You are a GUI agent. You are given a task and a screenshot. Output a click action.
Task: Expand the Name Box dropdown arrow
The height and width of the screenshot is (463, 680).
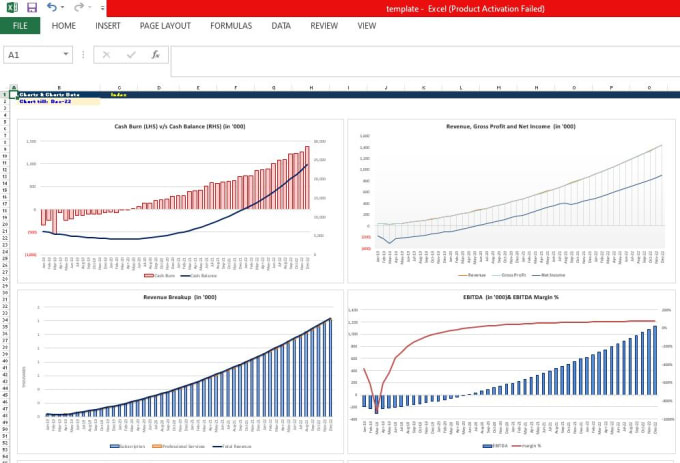click(66, 54)
